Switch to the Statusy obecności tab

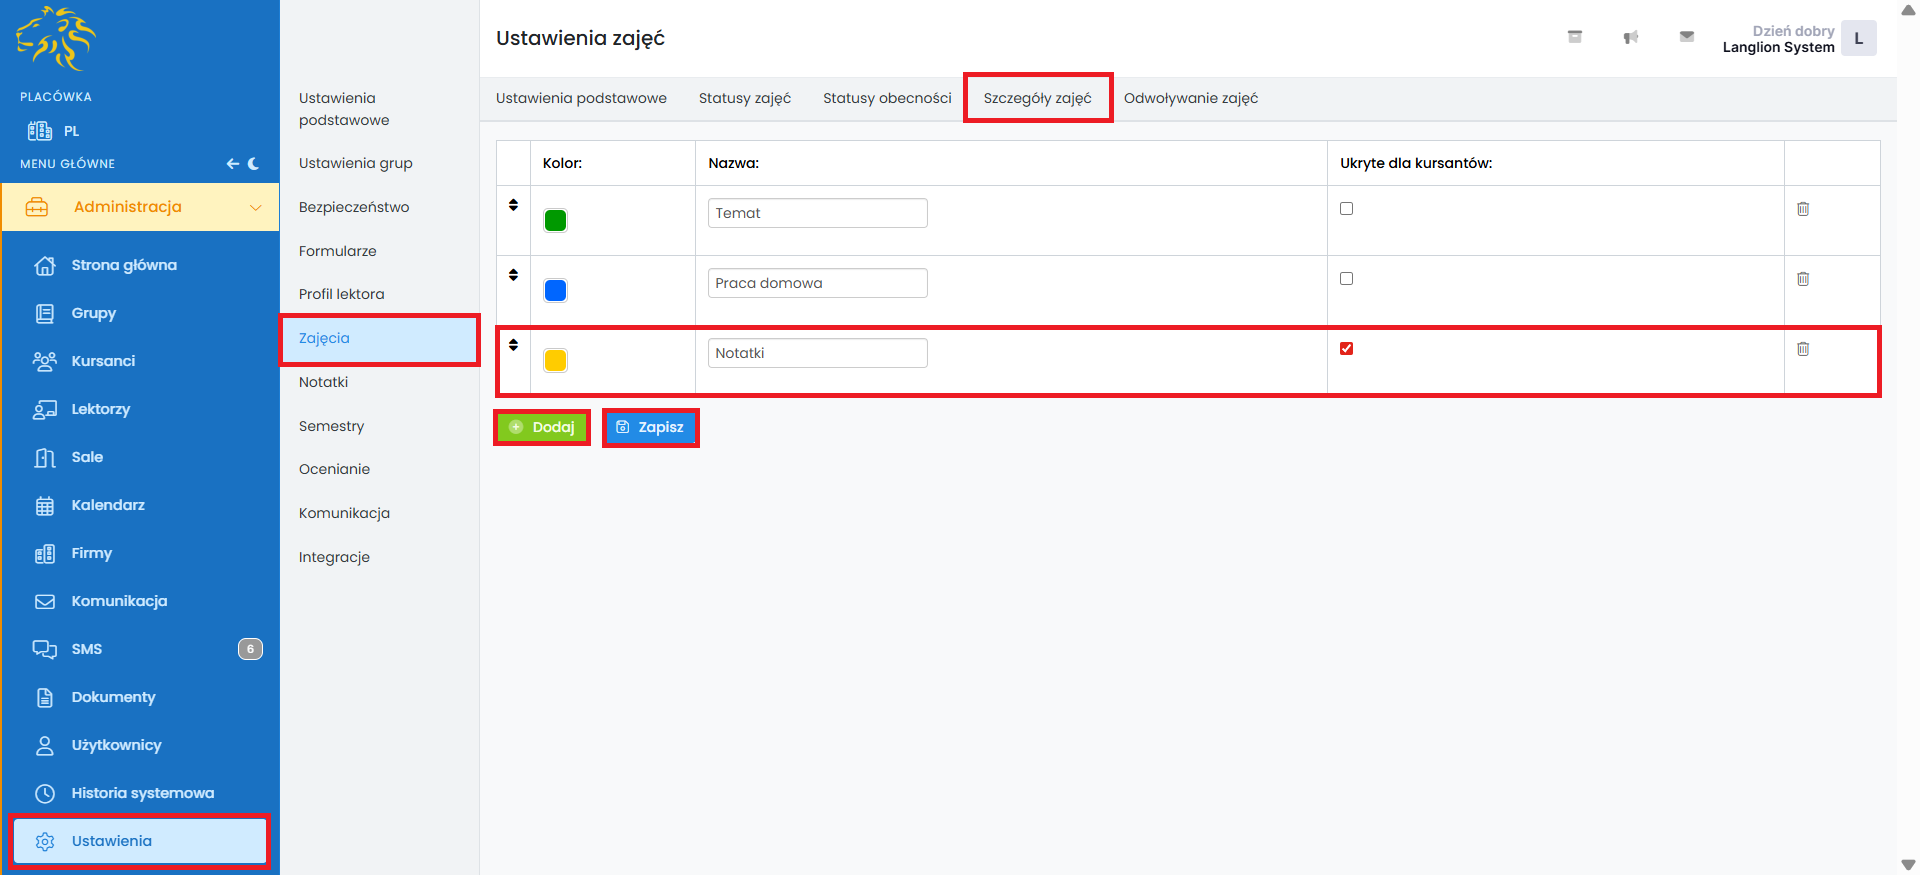[x=887, y=98]
